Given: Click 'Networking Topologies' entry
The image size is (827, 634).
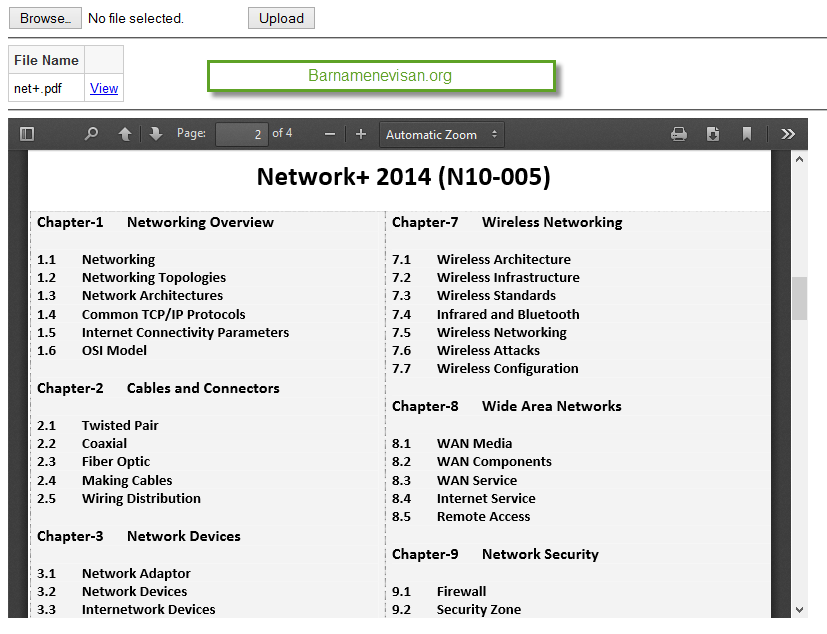Looking at the screenshot, I should (x=153, y=277).
